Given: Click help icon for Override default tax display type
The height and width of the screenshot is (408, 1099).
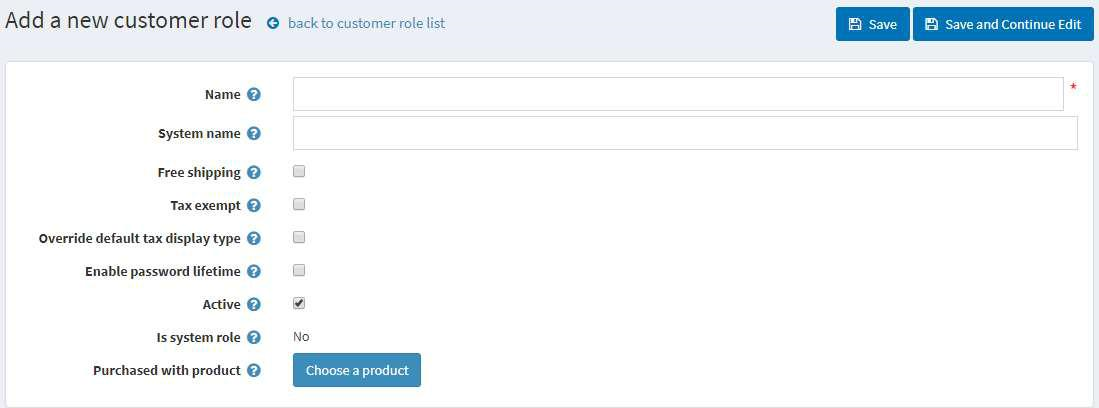Looking at the screenshot, I should click(254, 238).
